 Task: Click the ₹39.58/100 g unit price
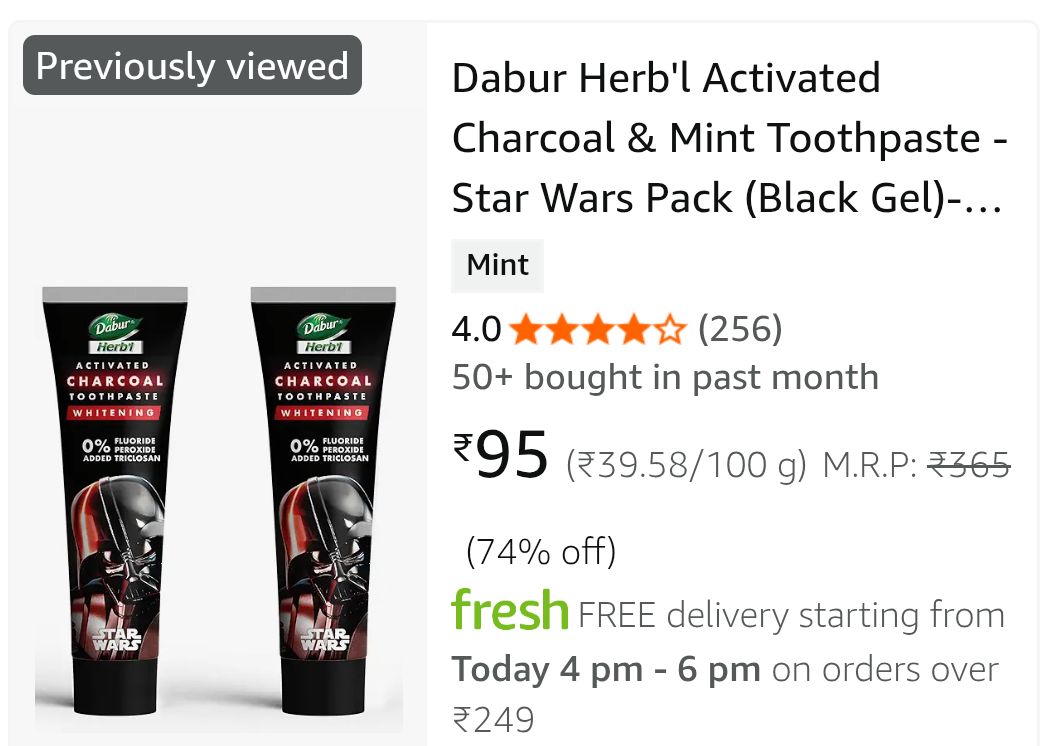686,466
